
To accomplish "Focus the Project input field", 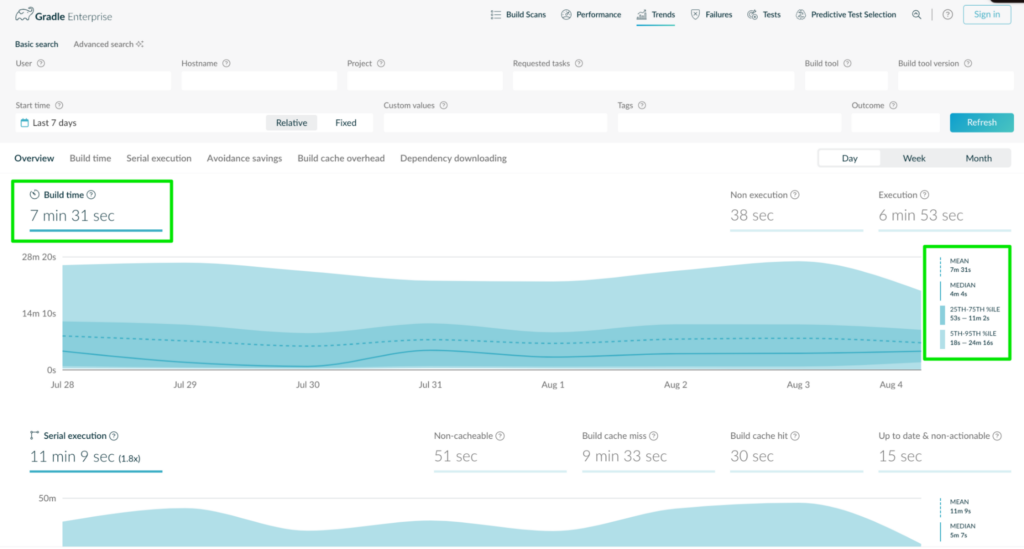I will [x=424, y=80].
